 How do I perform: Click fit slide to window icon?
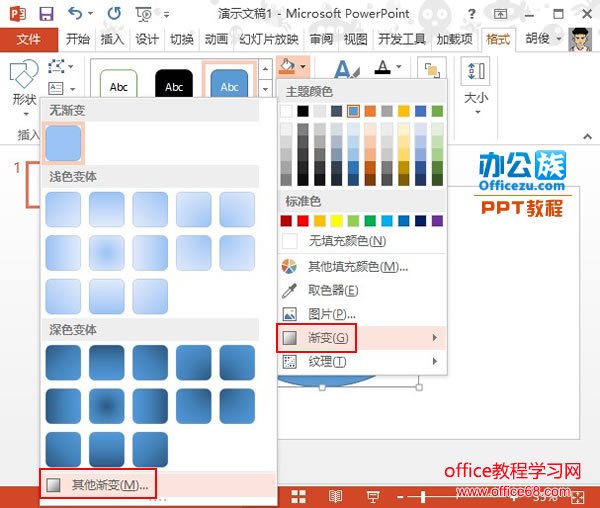click(x=578, y=497)
